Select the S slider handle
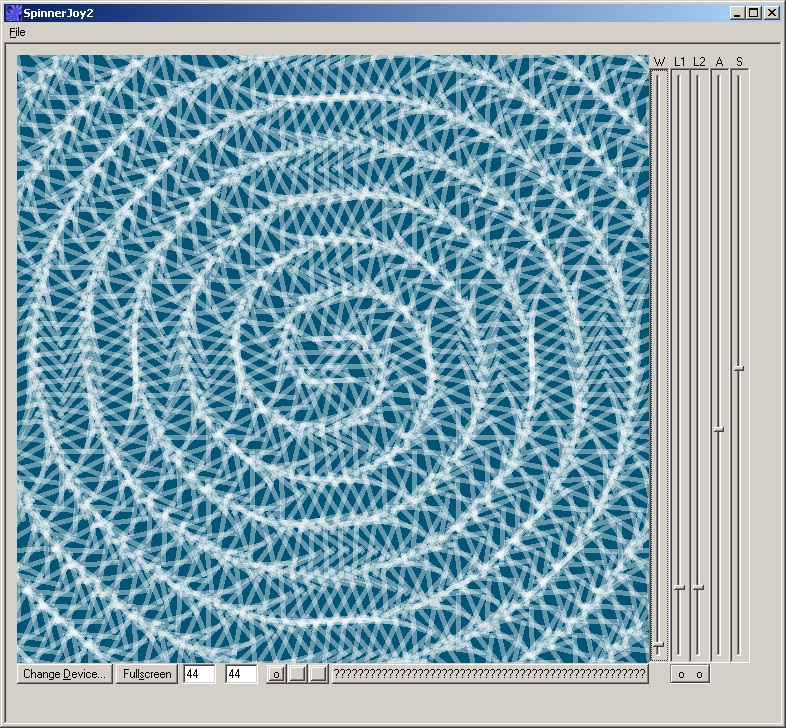 click(739, 368)
